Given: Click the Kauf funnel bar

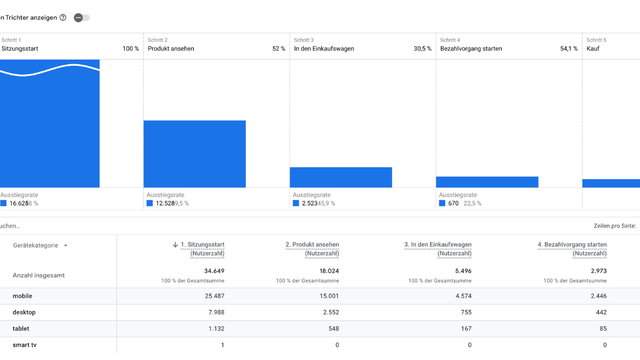Looking at the screenshot, I should 611,183.
